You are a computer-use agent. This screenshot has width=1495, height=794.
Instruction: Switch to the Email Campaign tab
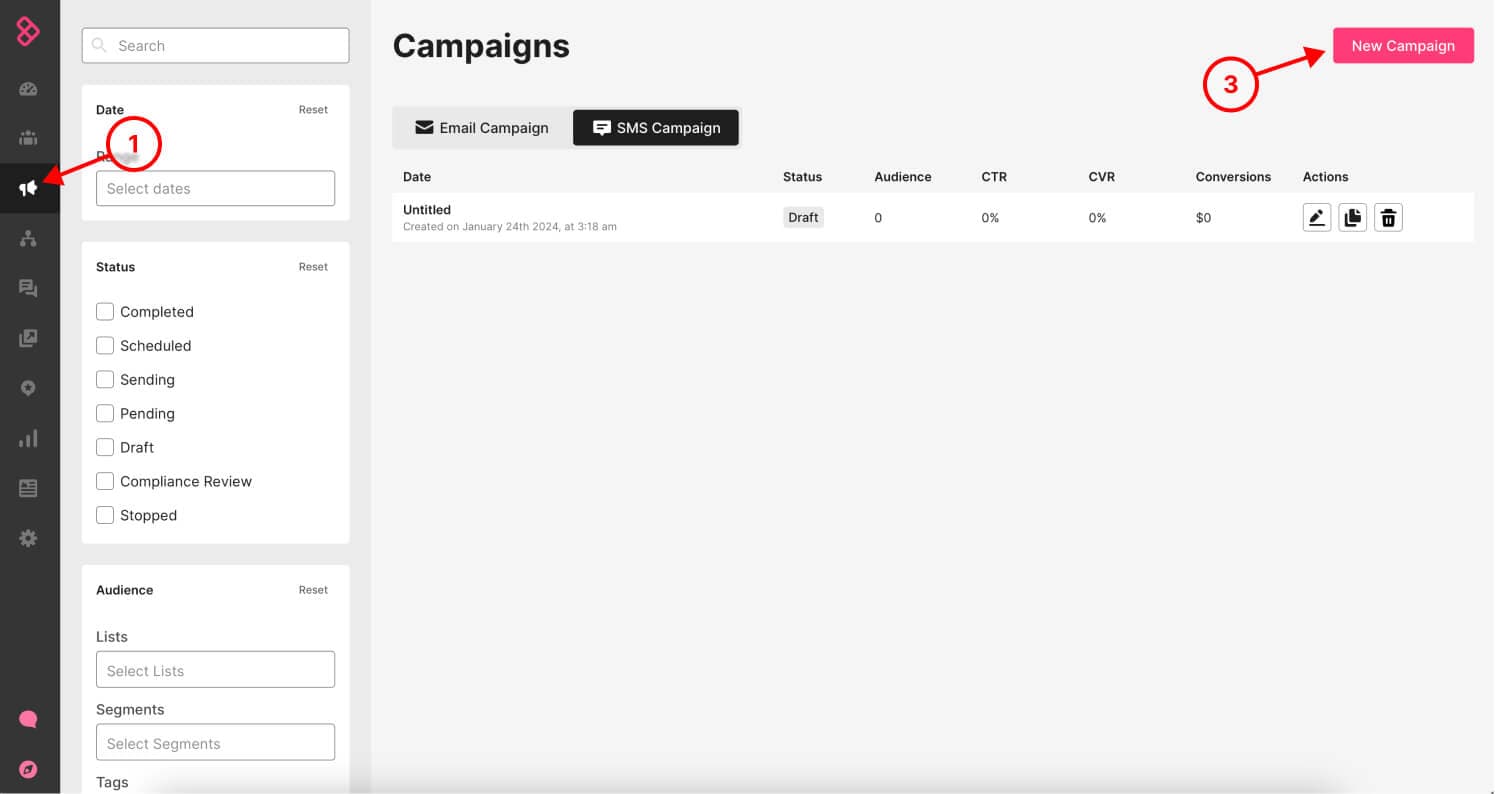482,128
